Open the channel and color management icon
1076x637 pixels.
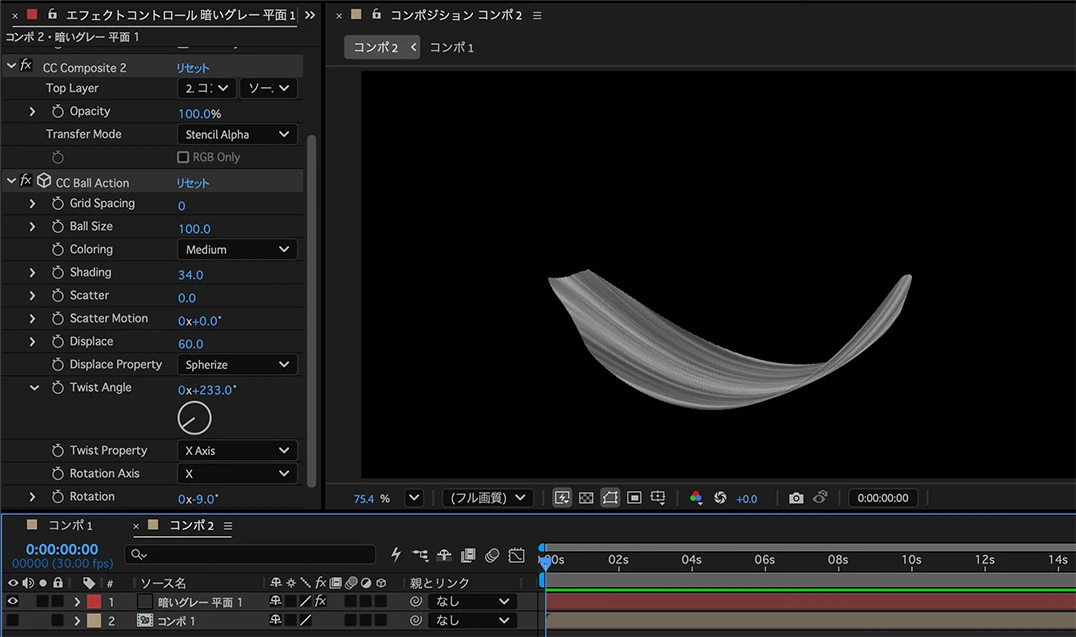pos(696,498)
